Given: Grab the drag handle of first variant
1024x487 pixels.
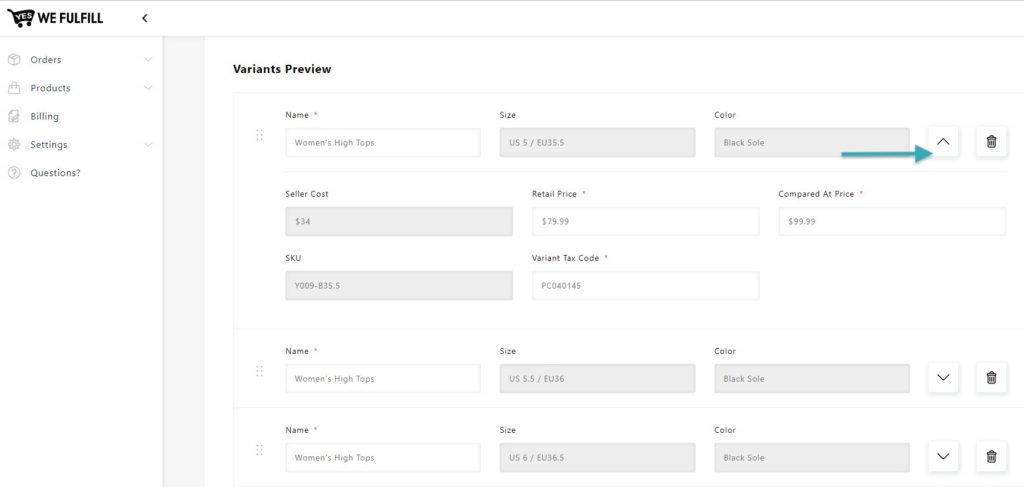Looking at the screenshot, I should 259,135.
